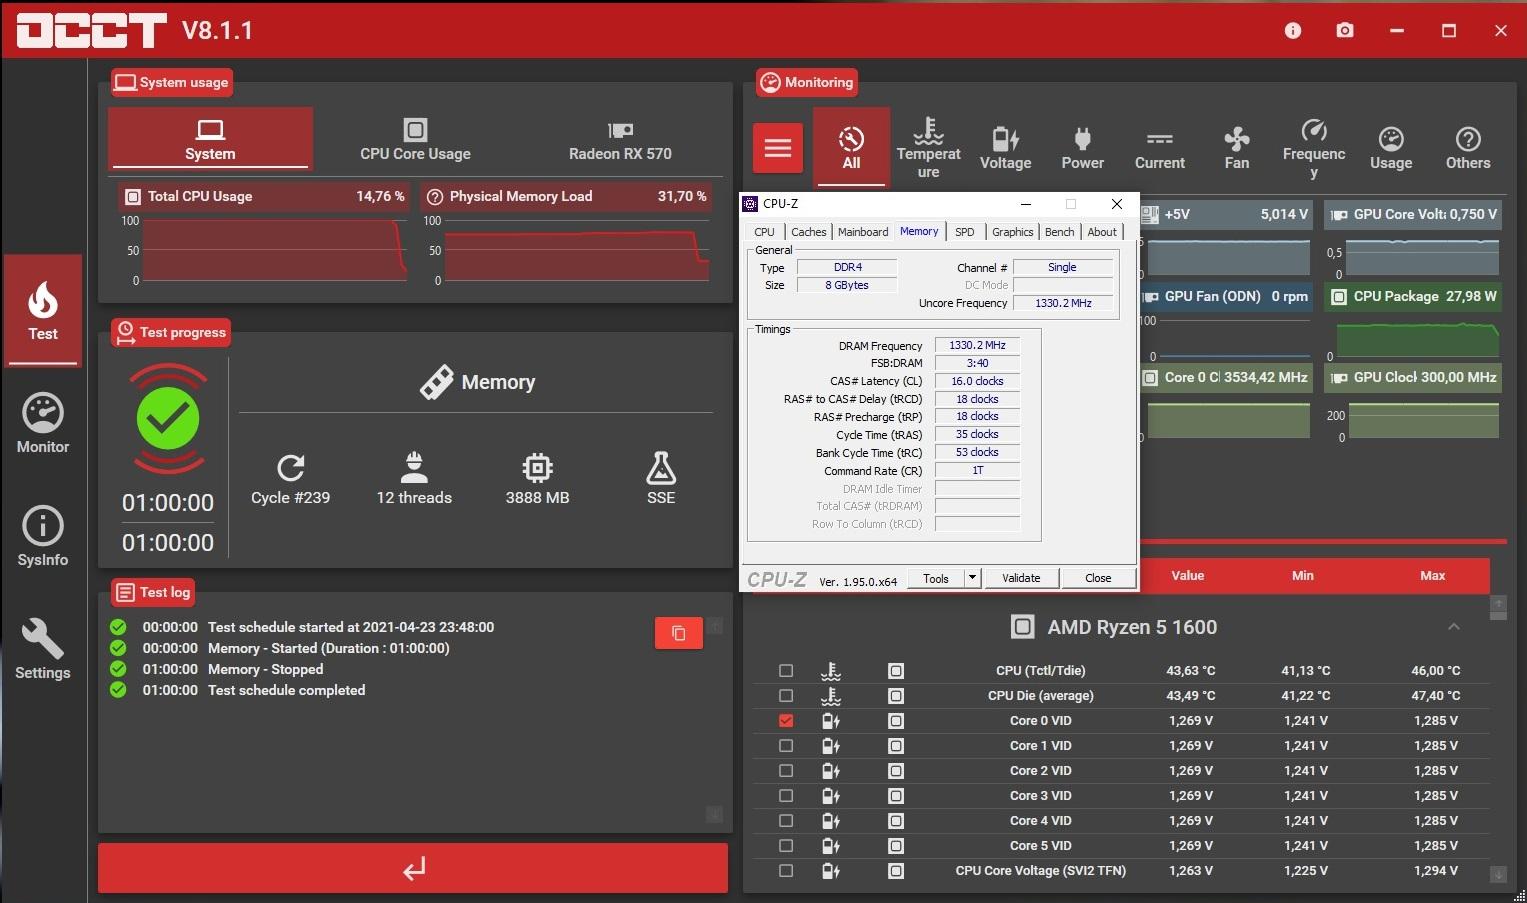The height and width of the screenshot is (903, 1527).
Task: Open the monitoring hamburger menu button
Action: coord(778,149)
